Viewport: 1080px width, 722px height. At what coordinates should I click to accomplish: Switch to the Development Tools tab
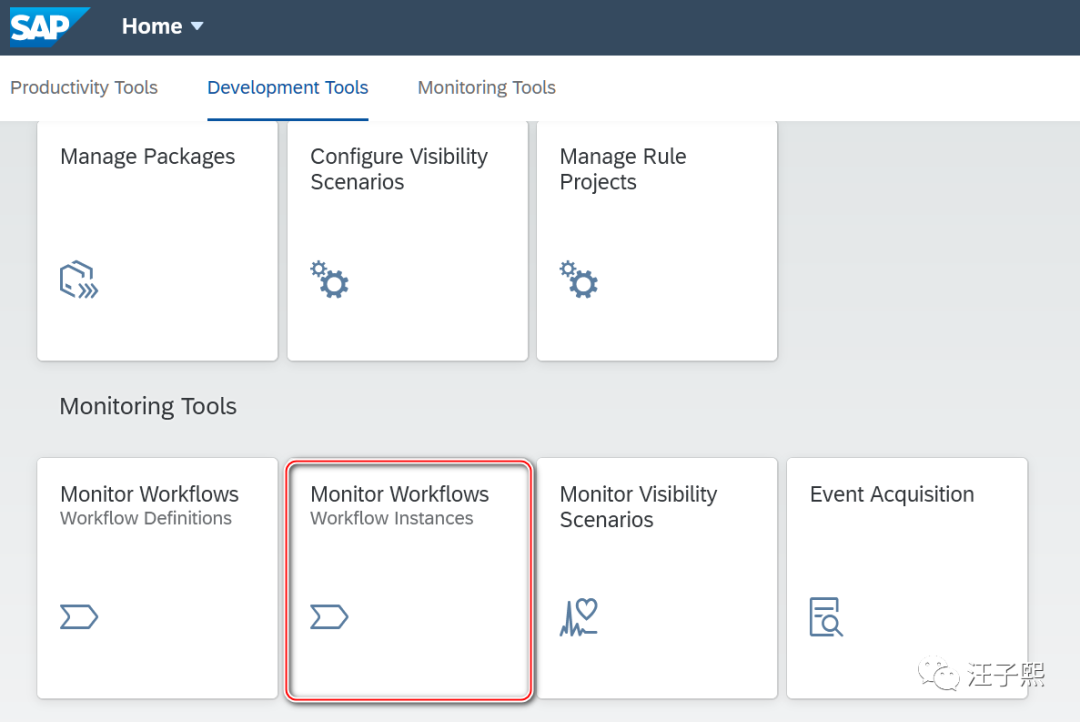click(288, 88)
